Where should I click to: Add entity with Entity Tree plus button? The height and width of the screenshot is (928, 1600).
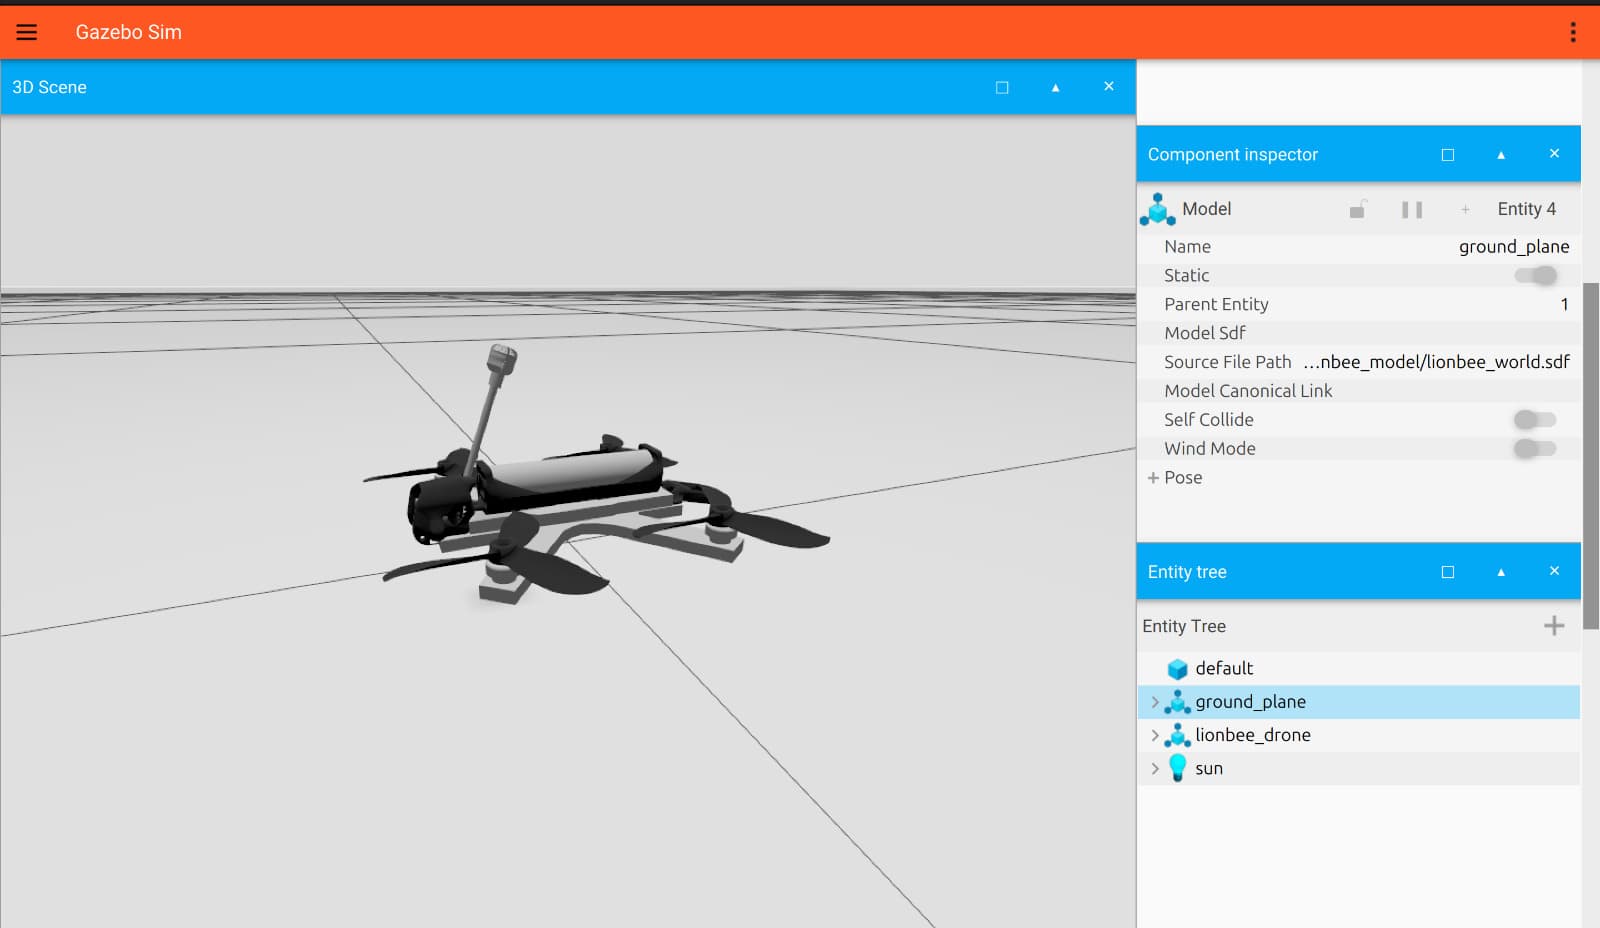1554,626
